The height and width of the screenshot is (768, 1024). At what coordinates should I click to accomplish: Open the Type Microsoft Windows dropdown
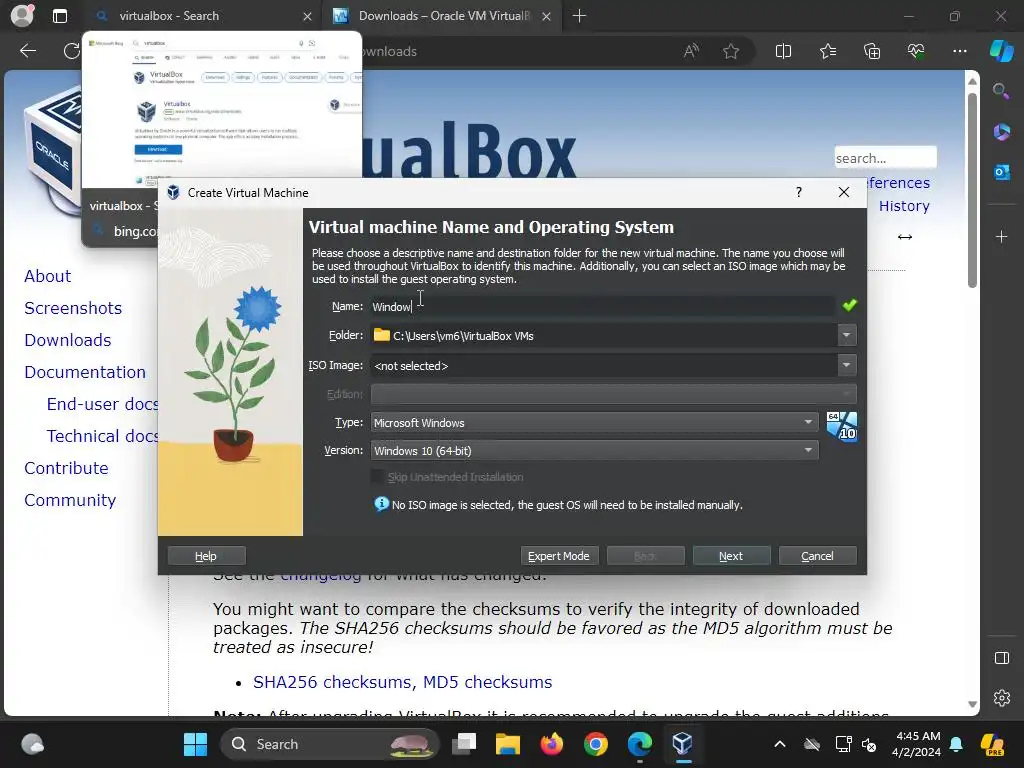594,423
